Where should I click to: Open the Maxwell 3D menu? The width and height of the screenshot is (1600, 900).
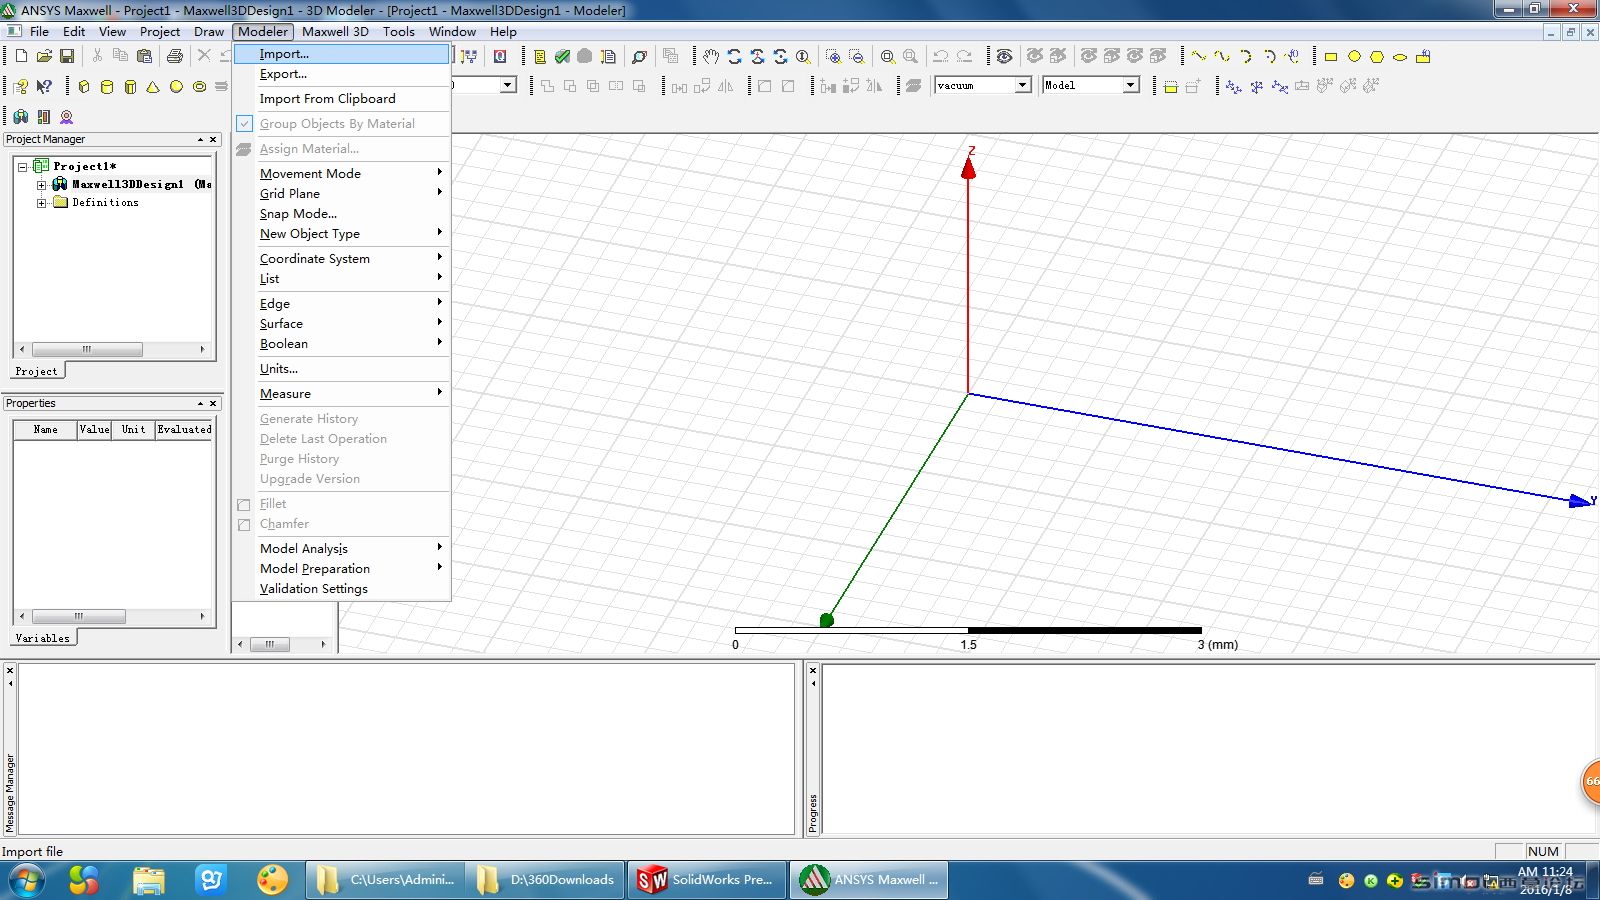(335, 31)
